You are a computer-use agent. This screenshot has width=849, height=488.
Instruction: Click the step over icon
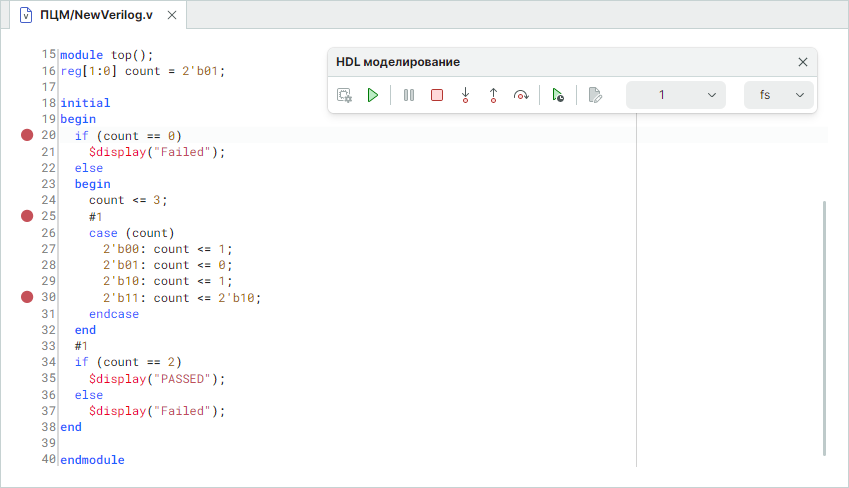click(521, 95)
